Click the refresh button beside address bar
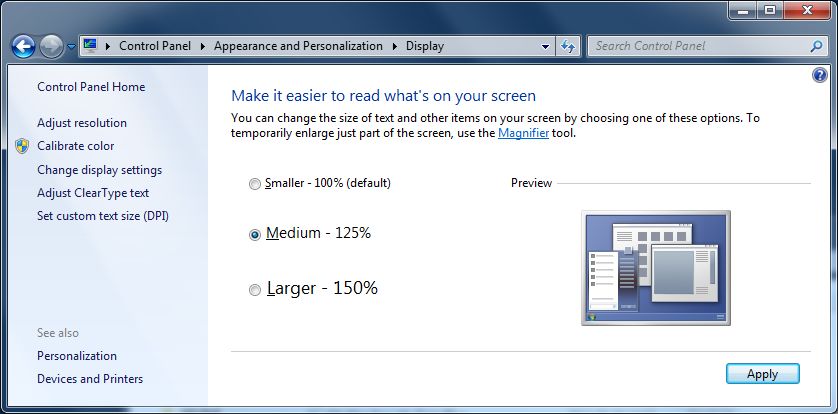 568,46
